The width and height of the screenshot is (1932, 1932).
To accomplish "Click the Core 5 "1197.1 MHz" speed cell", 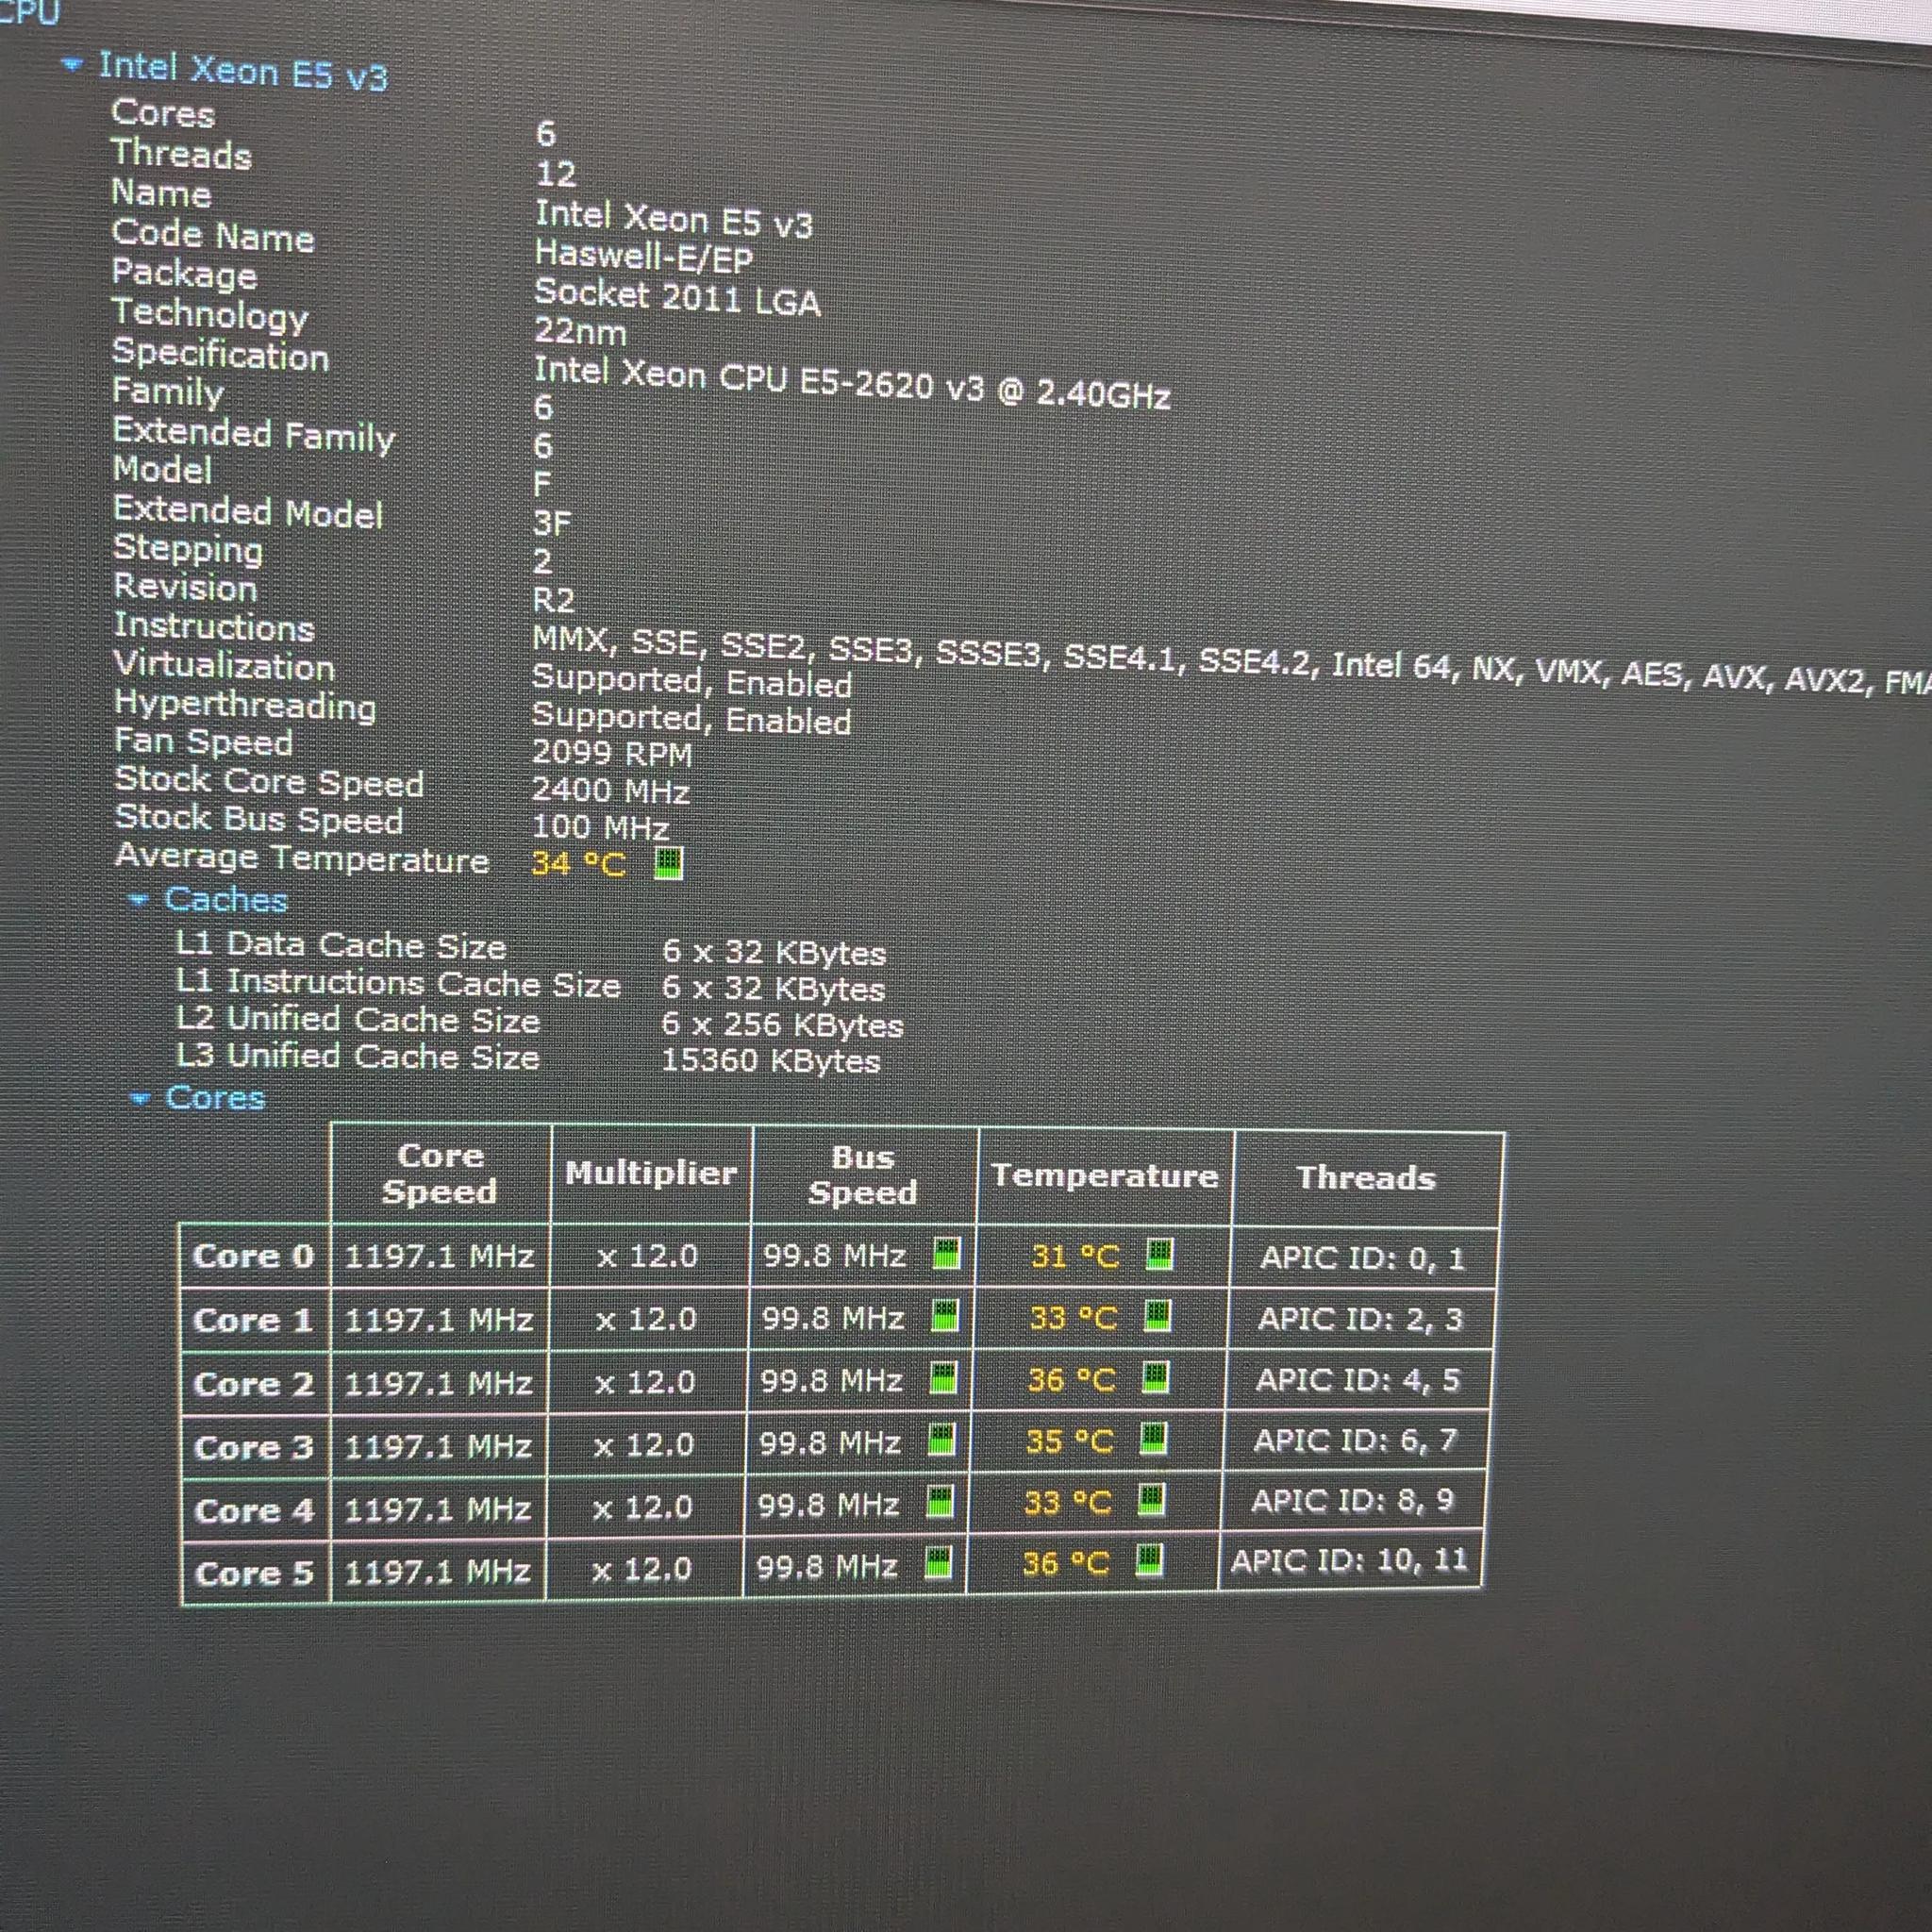I will (437, 1572).
